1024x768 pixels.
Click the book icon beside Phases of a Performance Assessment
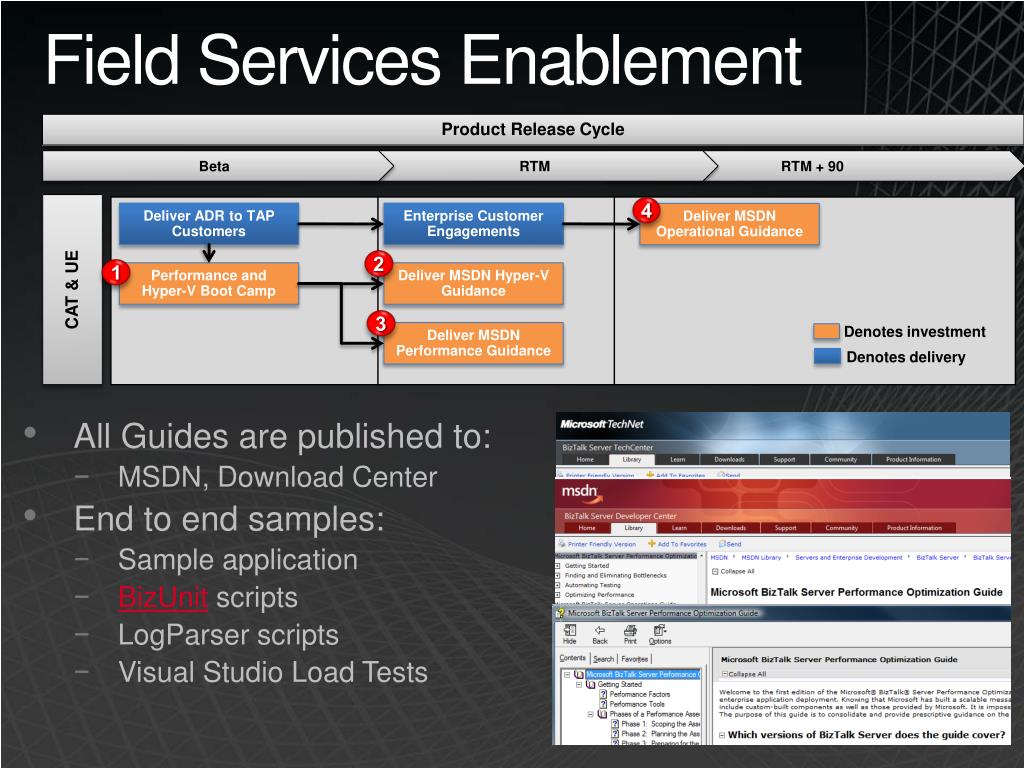tap(602, 714)
